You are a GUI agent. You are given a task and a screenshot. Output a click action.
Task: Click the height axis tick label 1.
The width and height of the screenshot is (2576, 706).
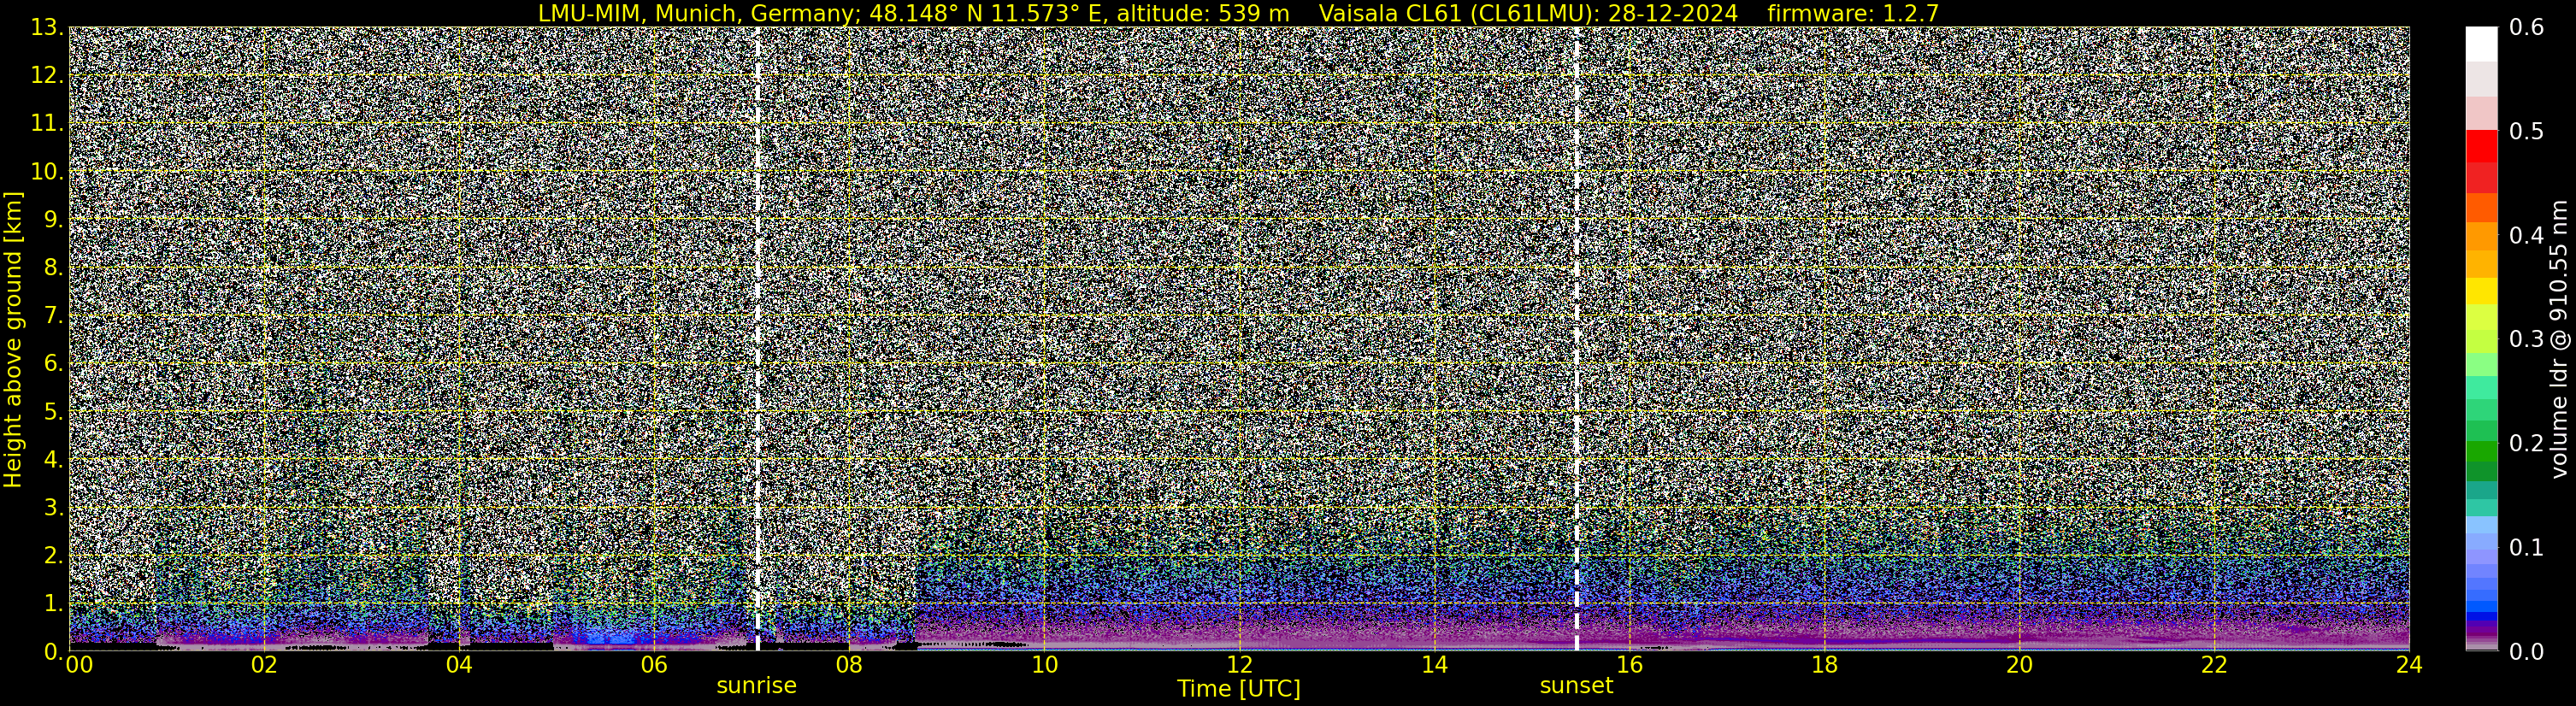pos(54,604)
